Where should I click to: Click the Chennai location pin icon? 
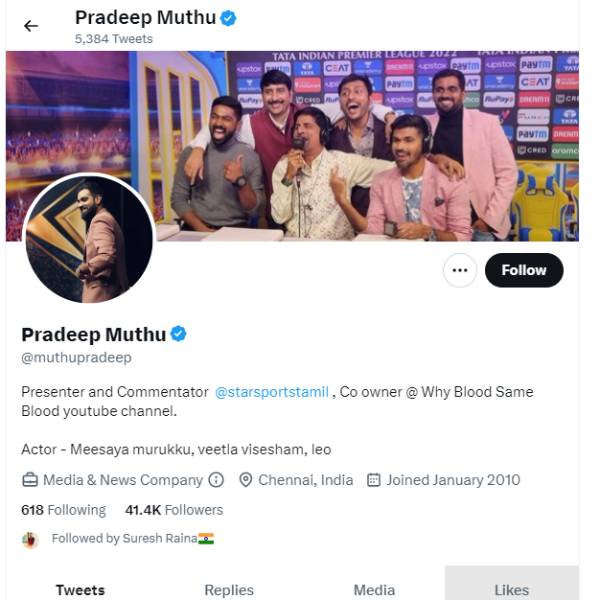246,480
